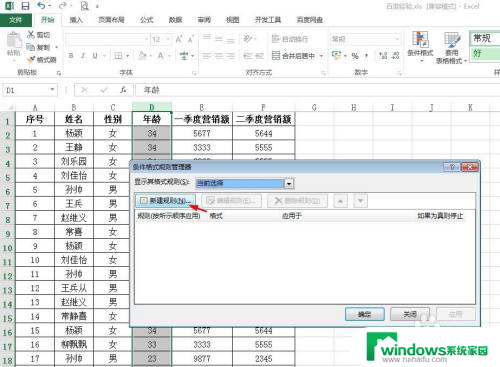Click the cell with name 刘乐园
The height and width of the screenshot is (367, 500).
point(74,161)
